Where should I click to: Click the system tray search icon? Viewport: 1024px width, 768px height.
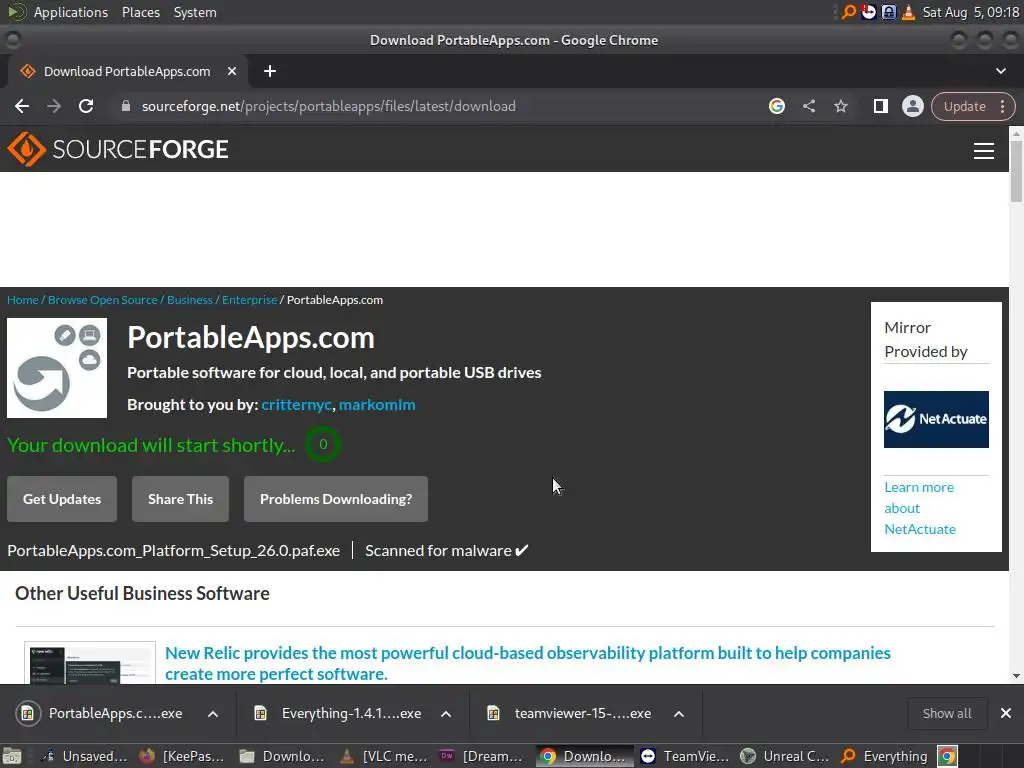coord(848,12)
